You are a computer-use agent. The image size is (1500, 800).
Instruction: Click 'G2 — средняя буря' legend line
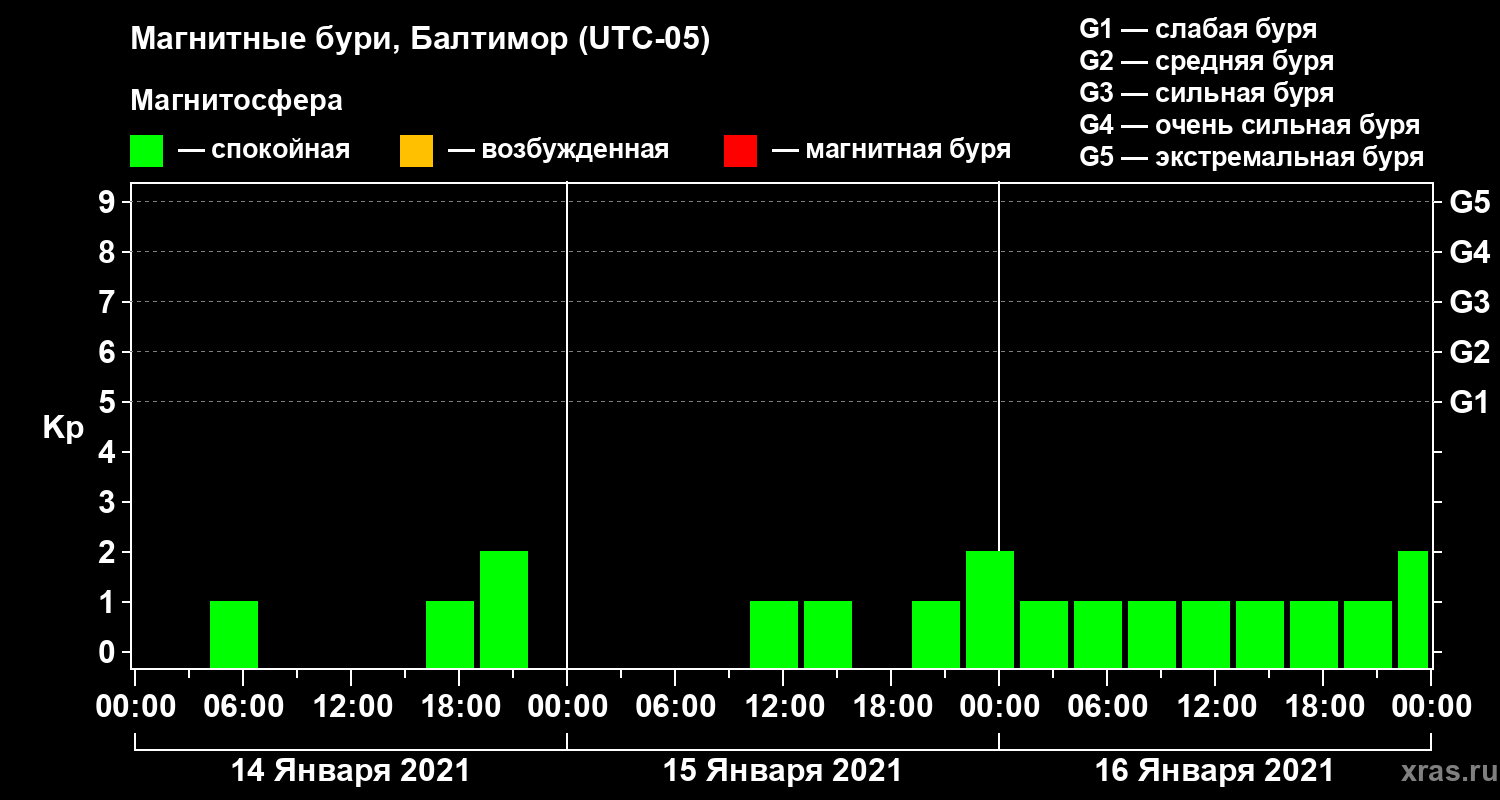tap(1206, 61)
